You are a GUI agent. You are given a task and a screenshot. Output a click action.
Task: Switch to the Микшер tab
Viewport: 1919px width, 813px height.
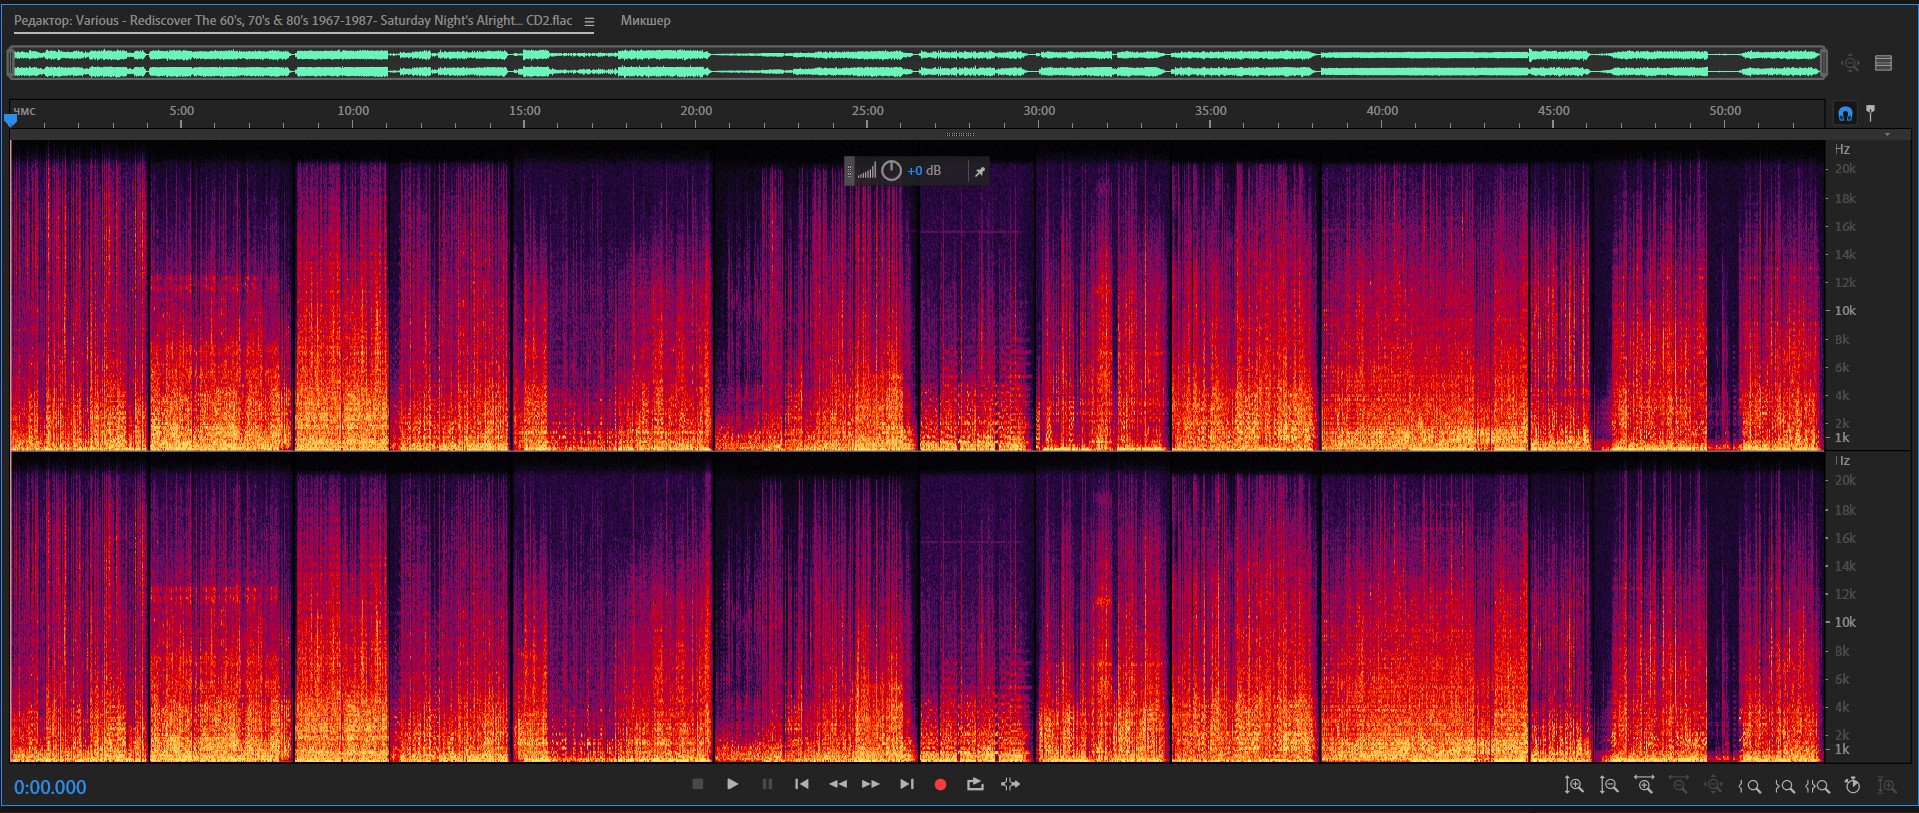pyautogui.click(x=645, y=21)
